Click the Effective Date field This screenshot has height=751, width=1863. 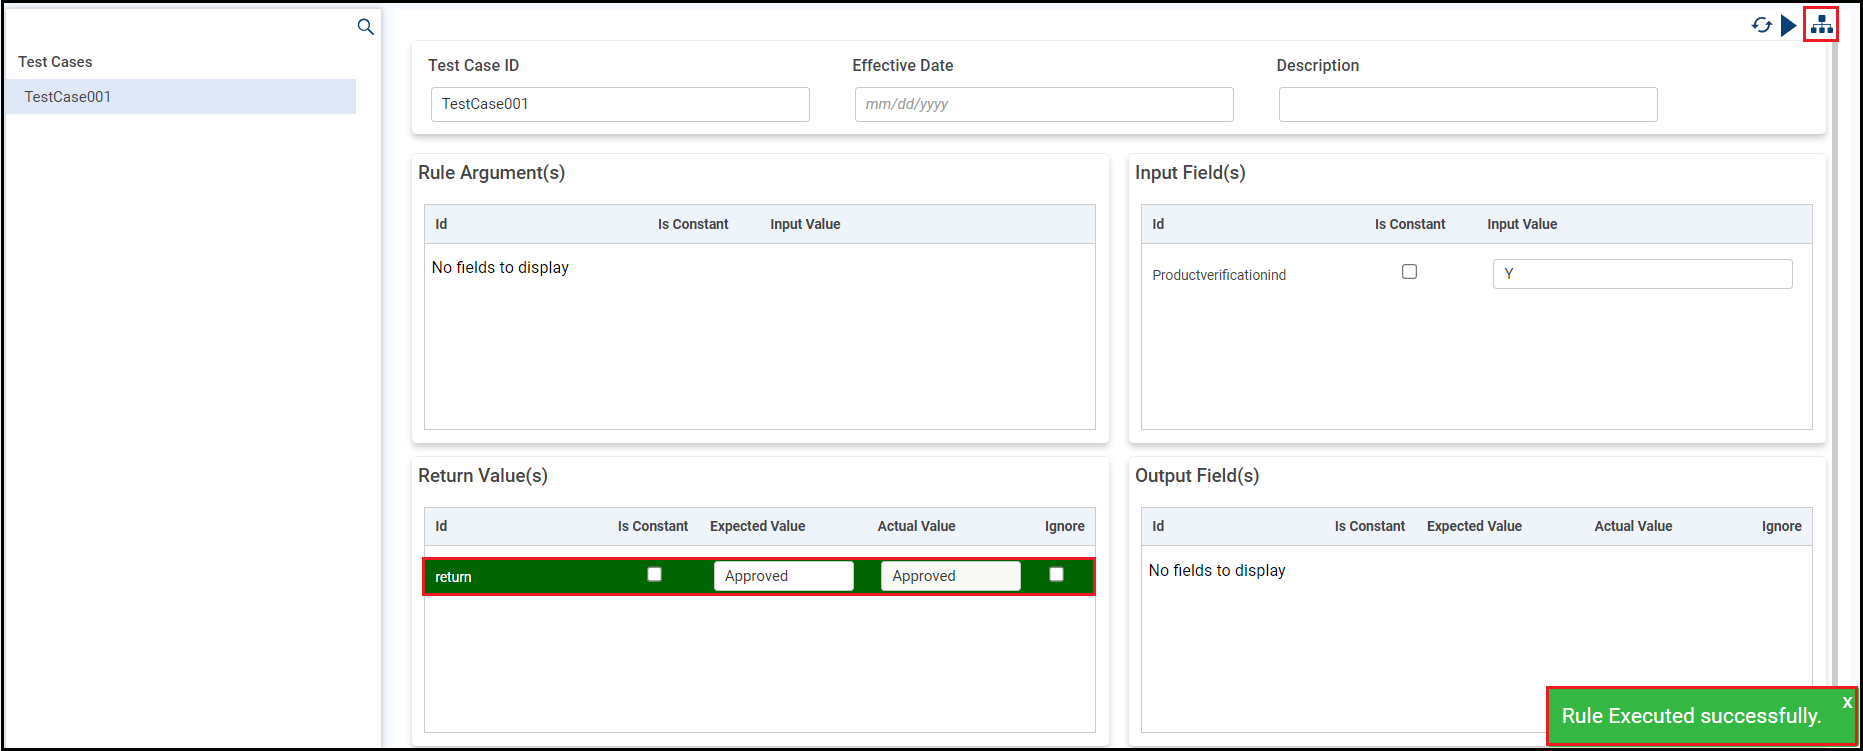click(1043, 104)
